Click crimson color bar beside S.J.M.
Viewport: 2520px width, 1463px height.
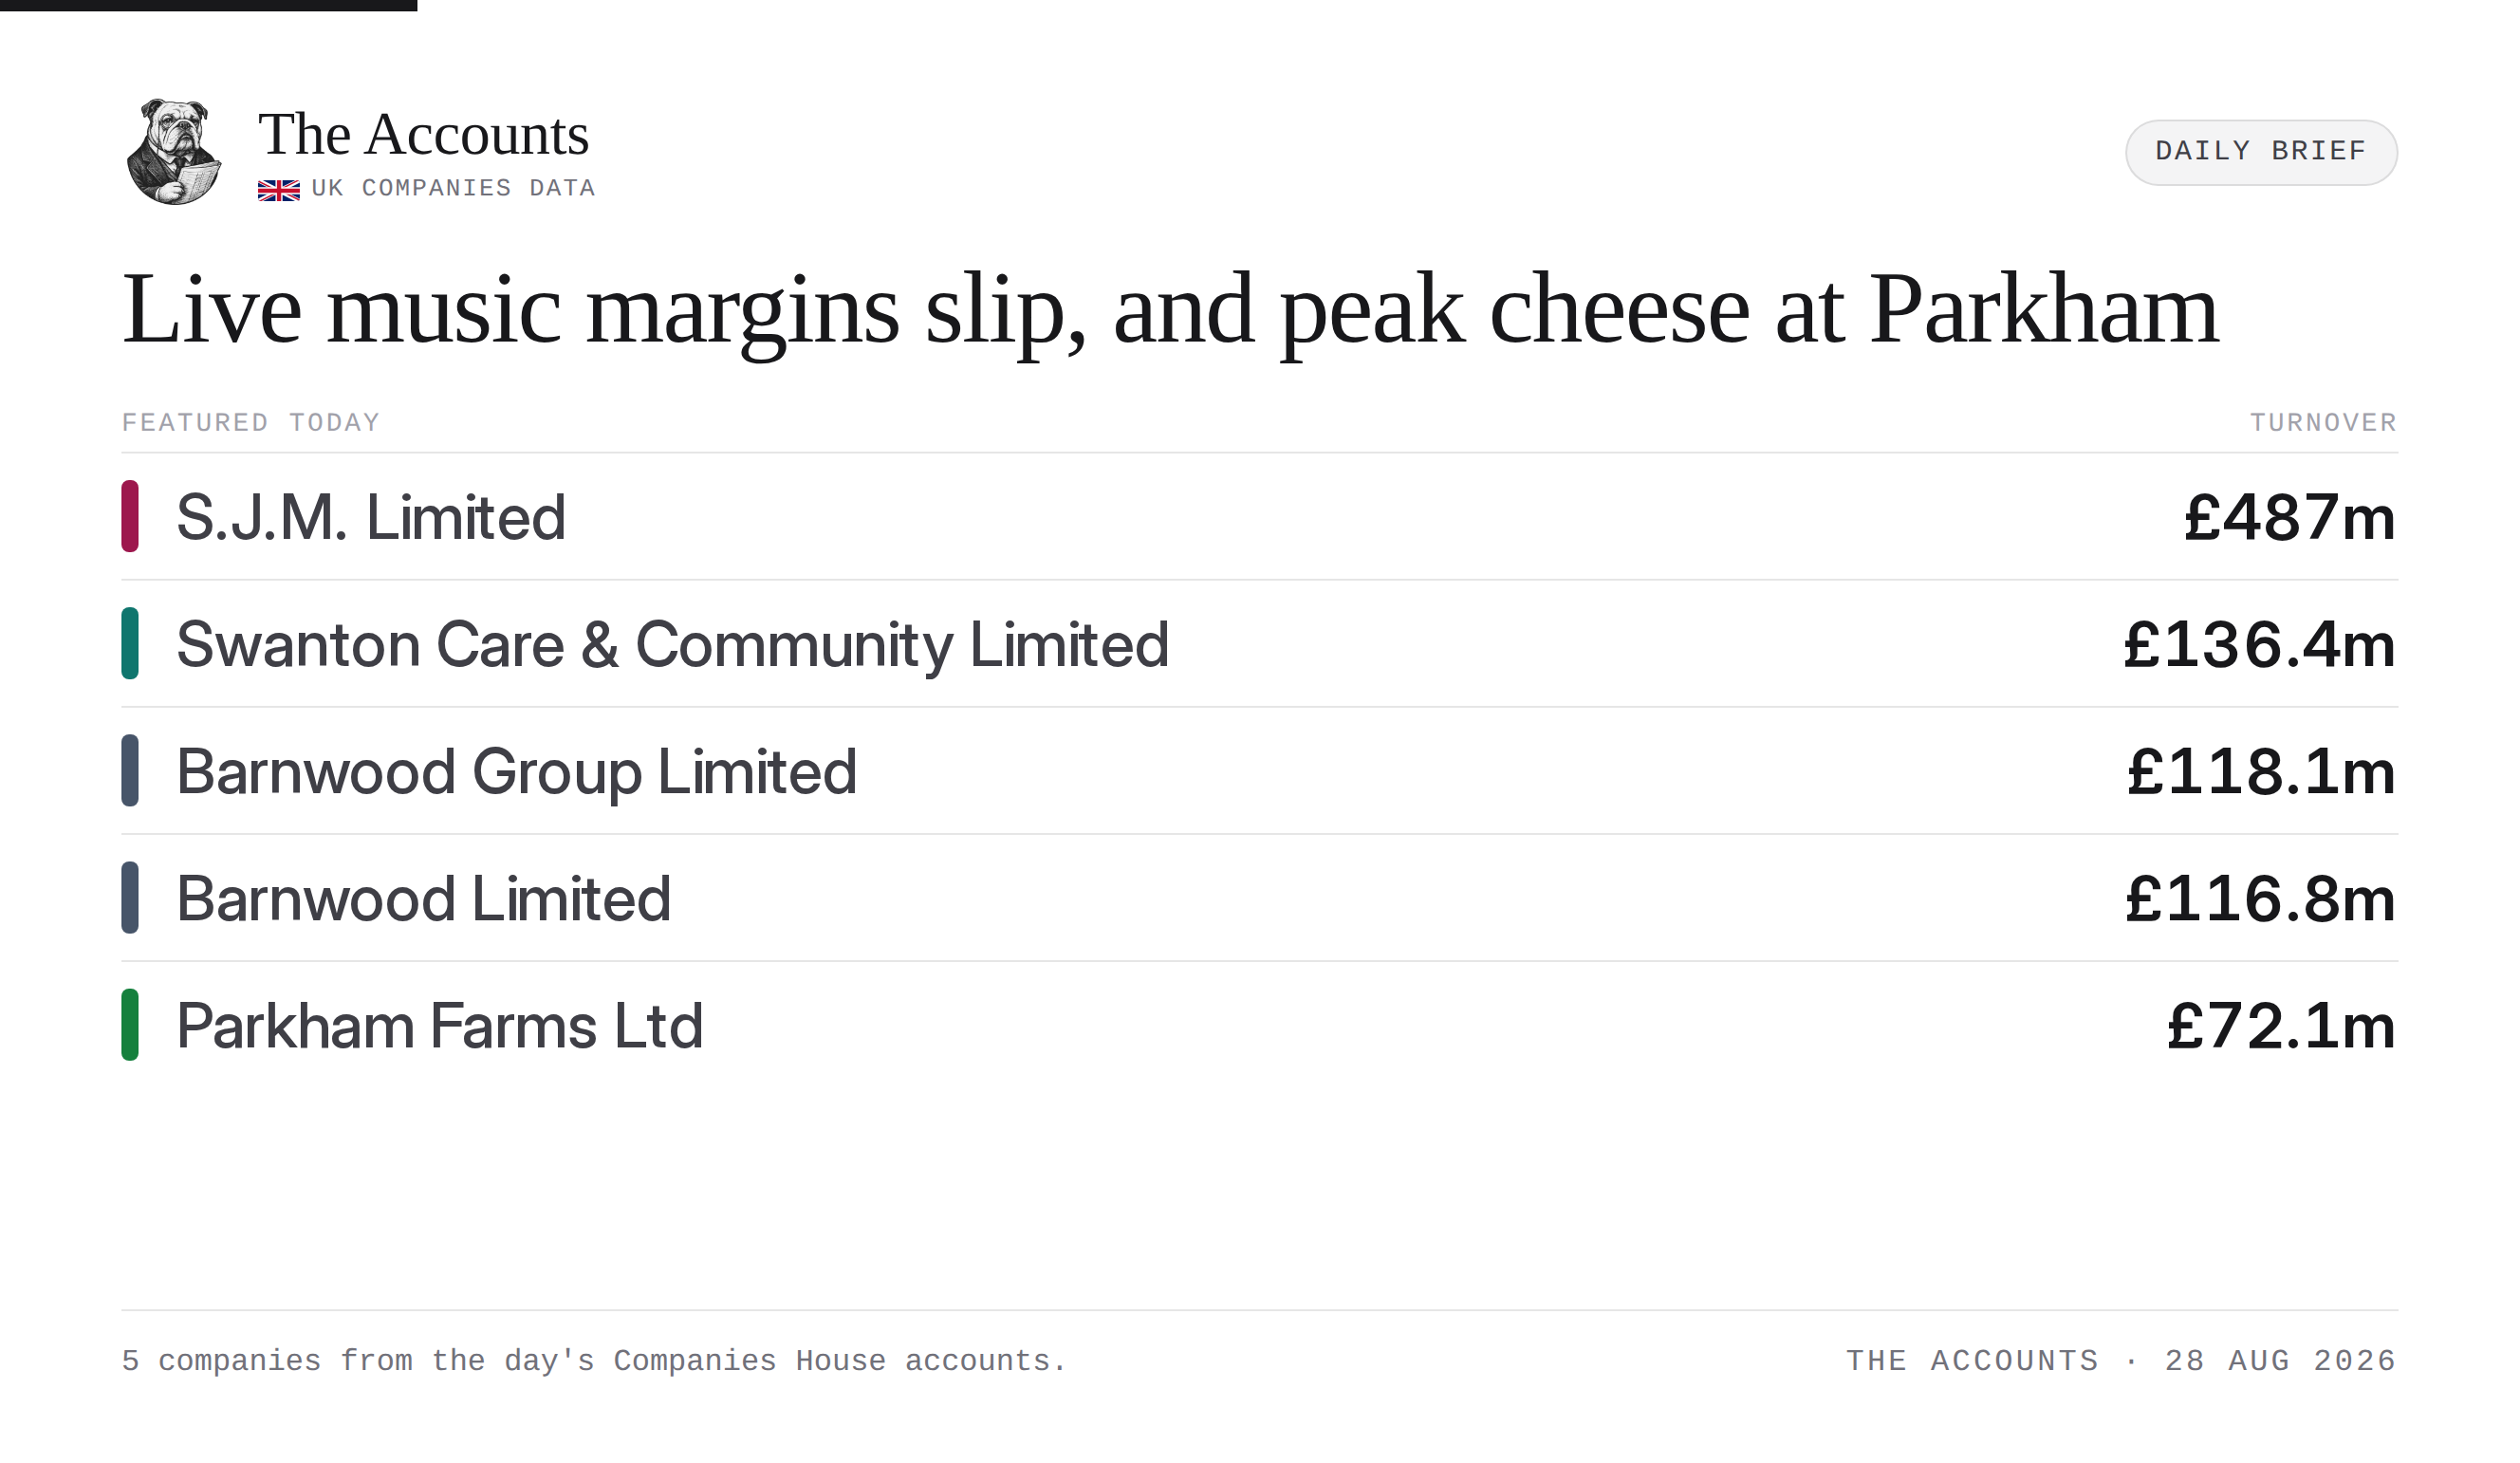130,516
